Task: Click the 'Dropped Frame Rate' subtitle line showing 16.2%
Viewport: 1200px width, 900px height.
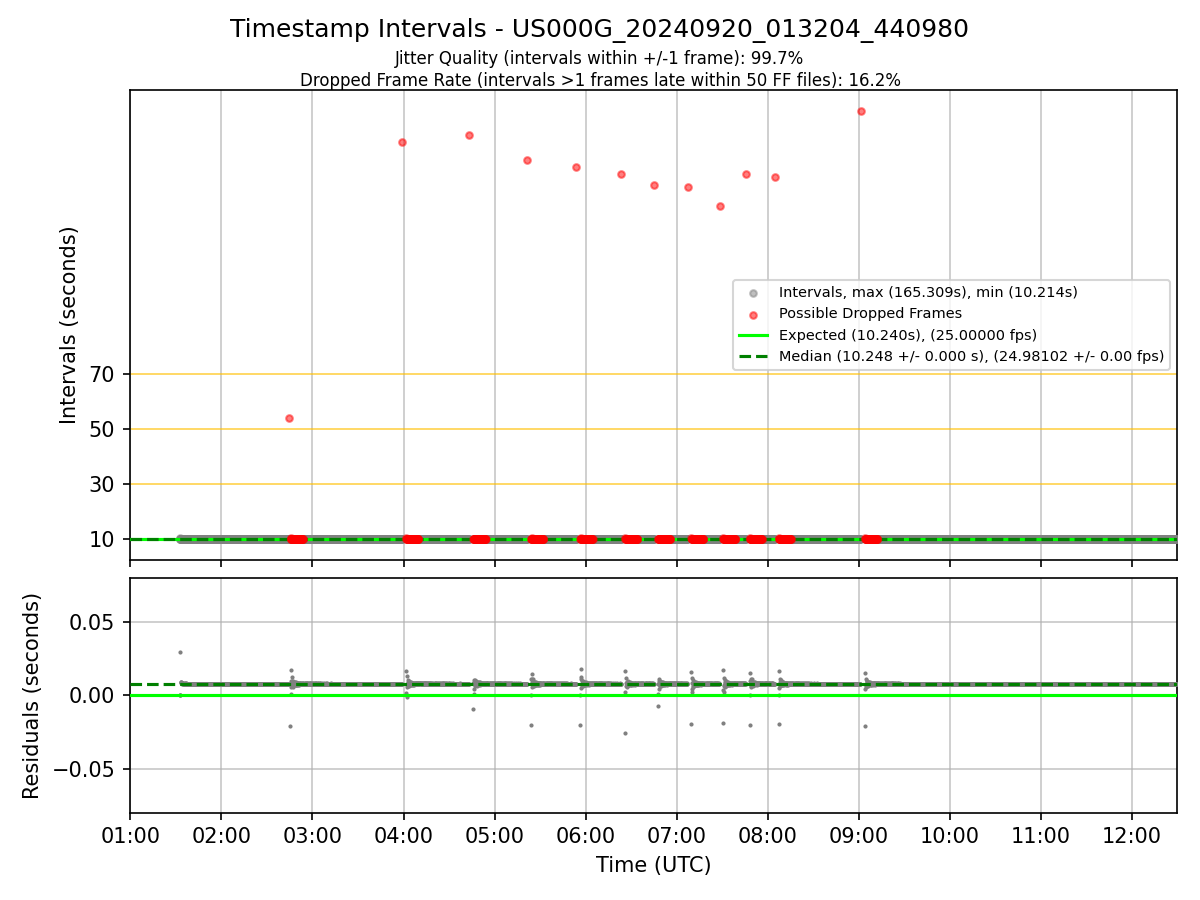Action: (x=600, y=80)
